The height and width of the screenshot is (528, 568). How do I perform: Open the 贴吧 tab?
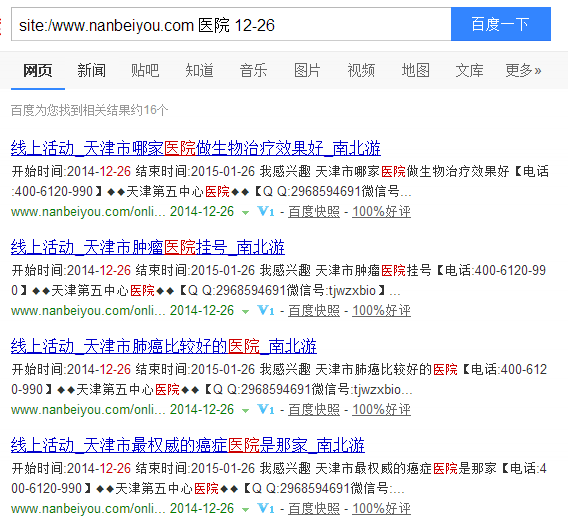click(x=145, y=70)
